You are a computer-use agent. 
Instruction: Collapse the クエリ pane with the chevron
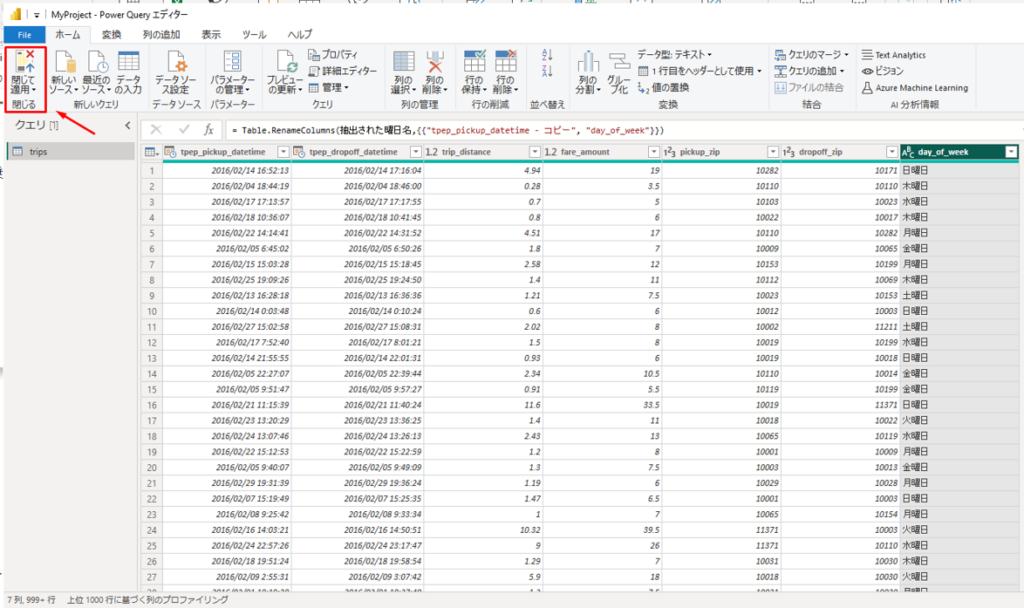point(127,125)
